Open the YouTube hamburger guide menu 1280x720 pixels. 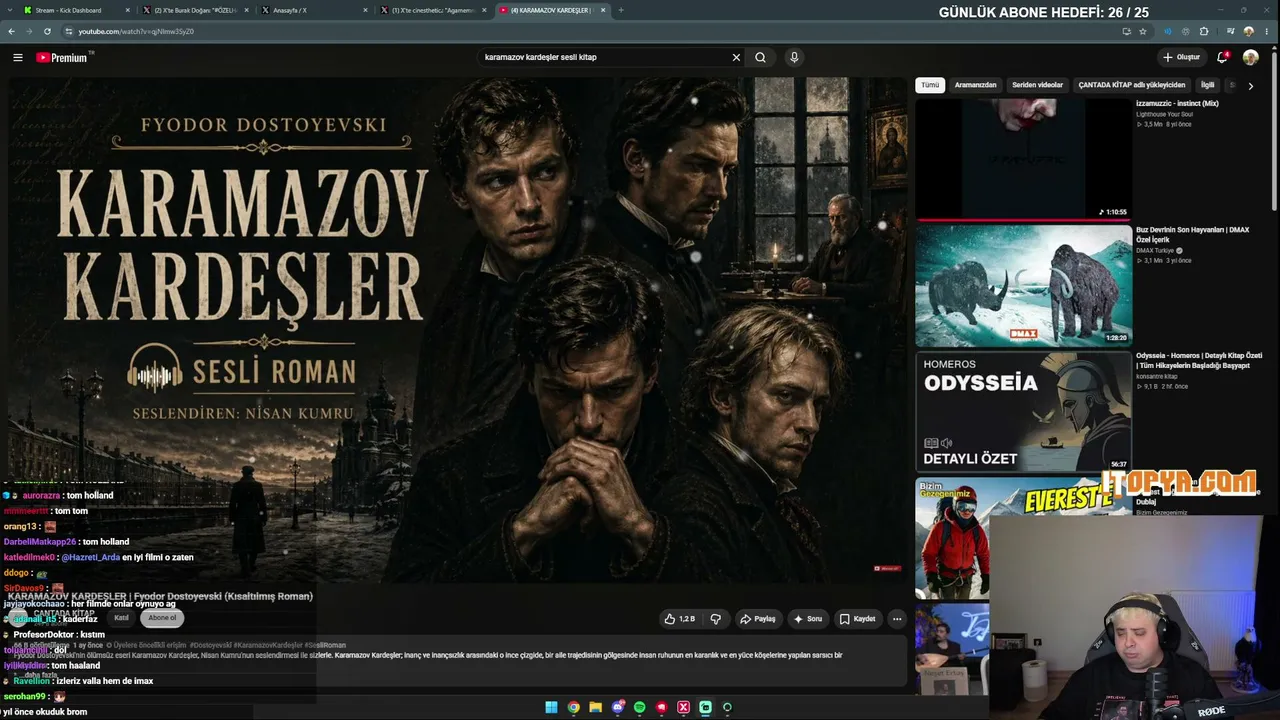tap(17, 57)
